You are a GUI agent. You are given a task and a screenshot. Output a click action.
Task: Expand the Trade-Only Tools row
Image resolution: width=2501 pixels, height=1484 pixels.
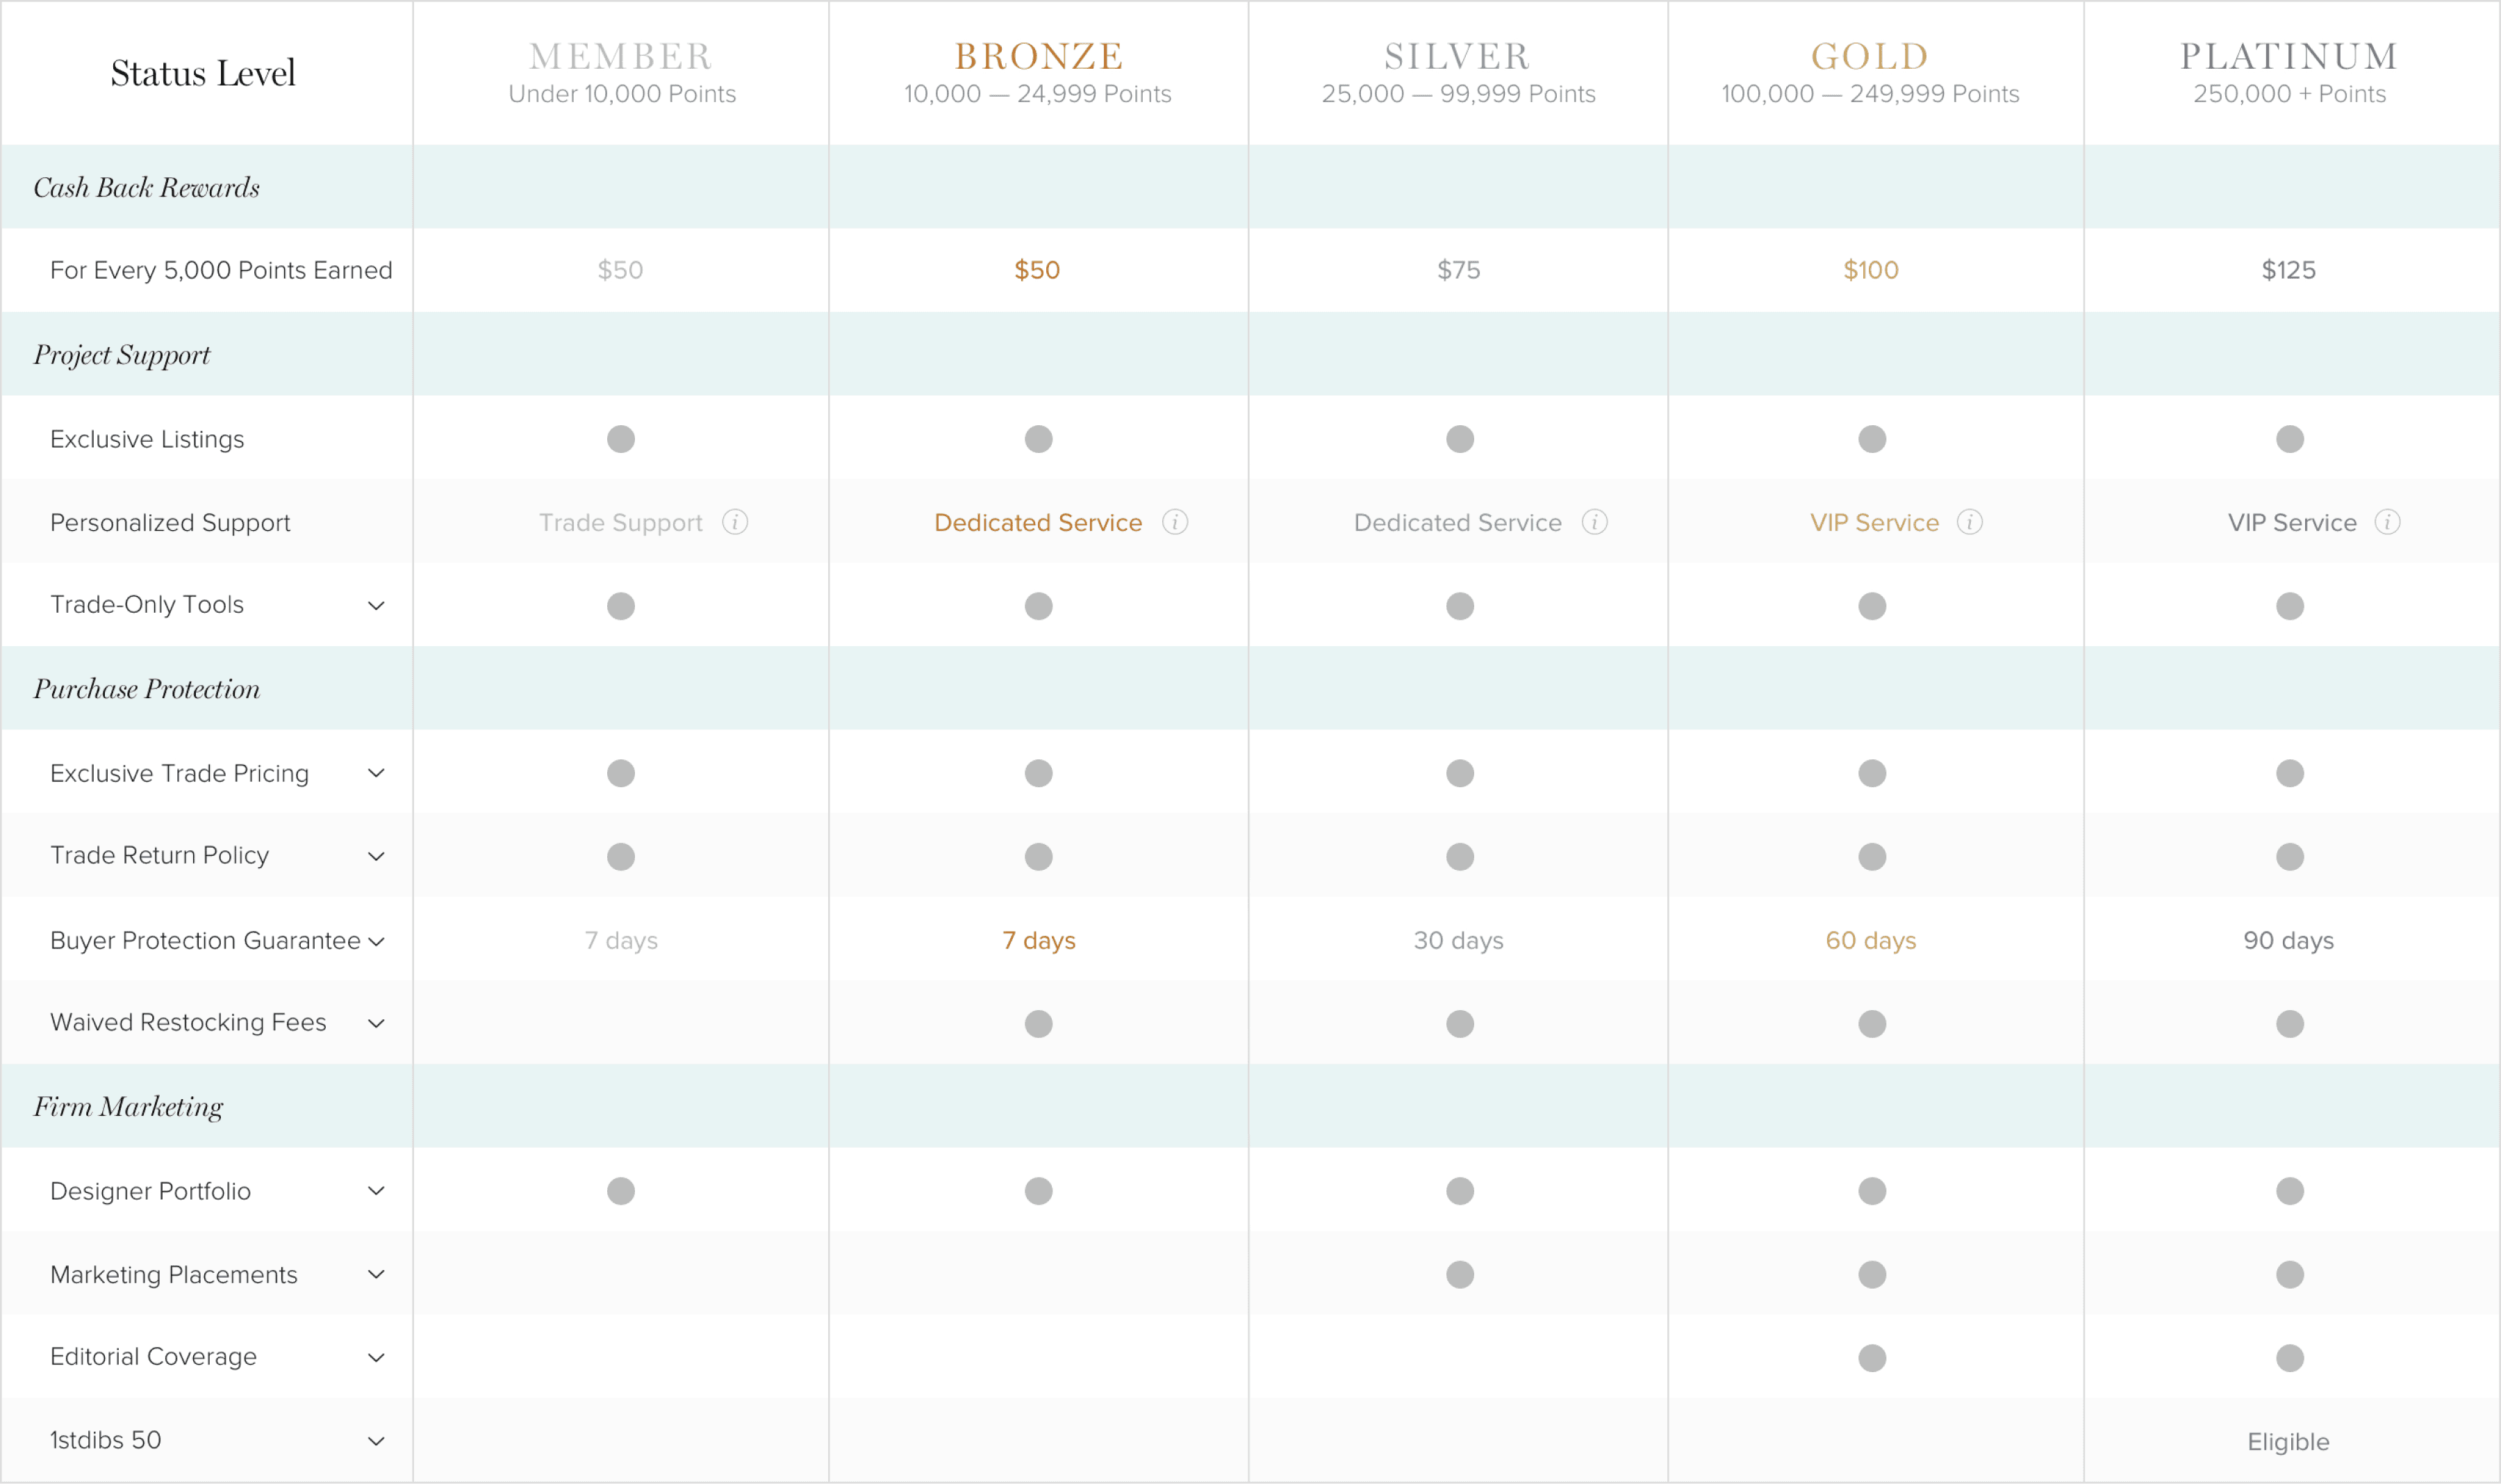coord(376,606)
